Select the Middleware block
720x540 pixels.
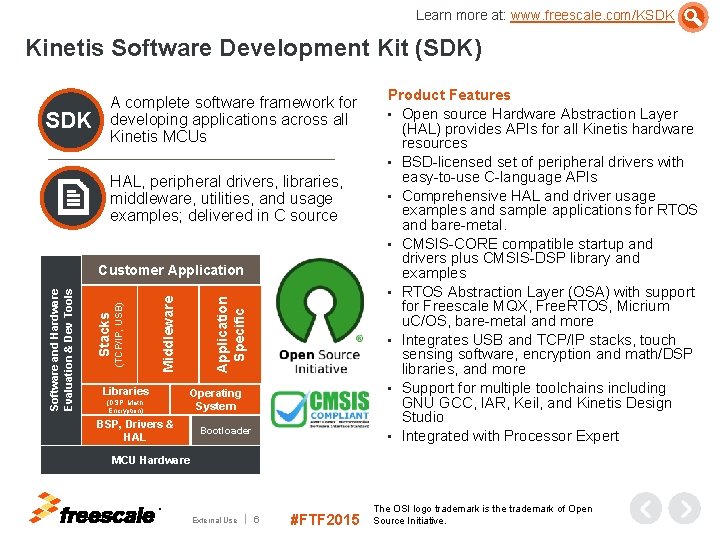click(x=168, y=334)
